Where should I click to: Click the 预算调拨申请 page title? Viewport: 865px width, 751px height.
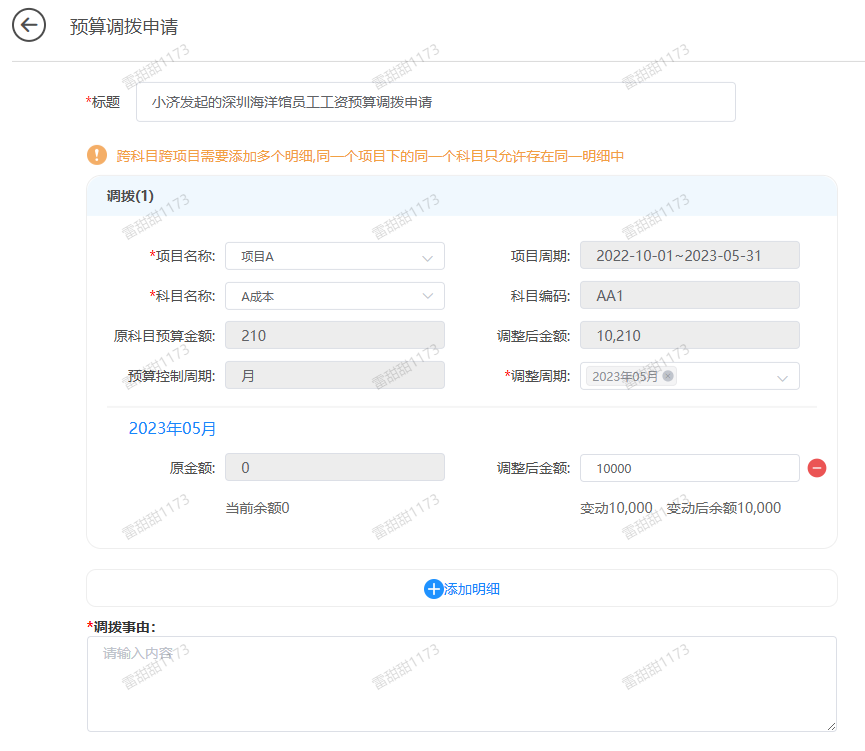point(124,26)
